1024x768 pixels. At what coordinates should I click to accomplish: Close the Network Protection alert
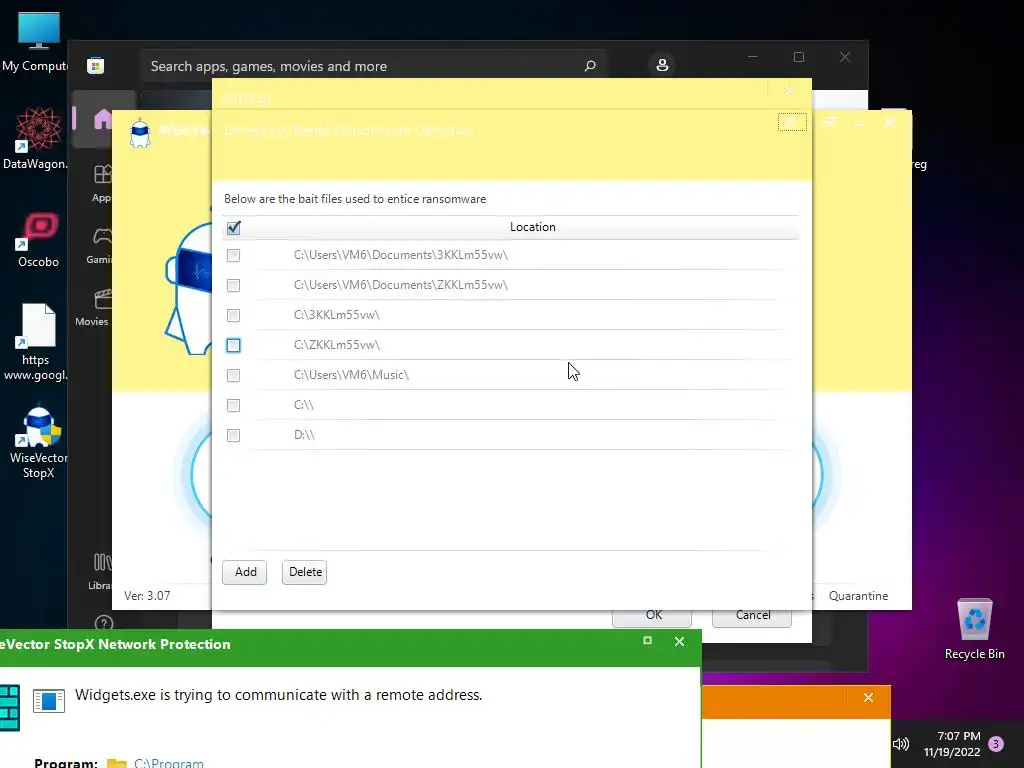click(679, 642)
